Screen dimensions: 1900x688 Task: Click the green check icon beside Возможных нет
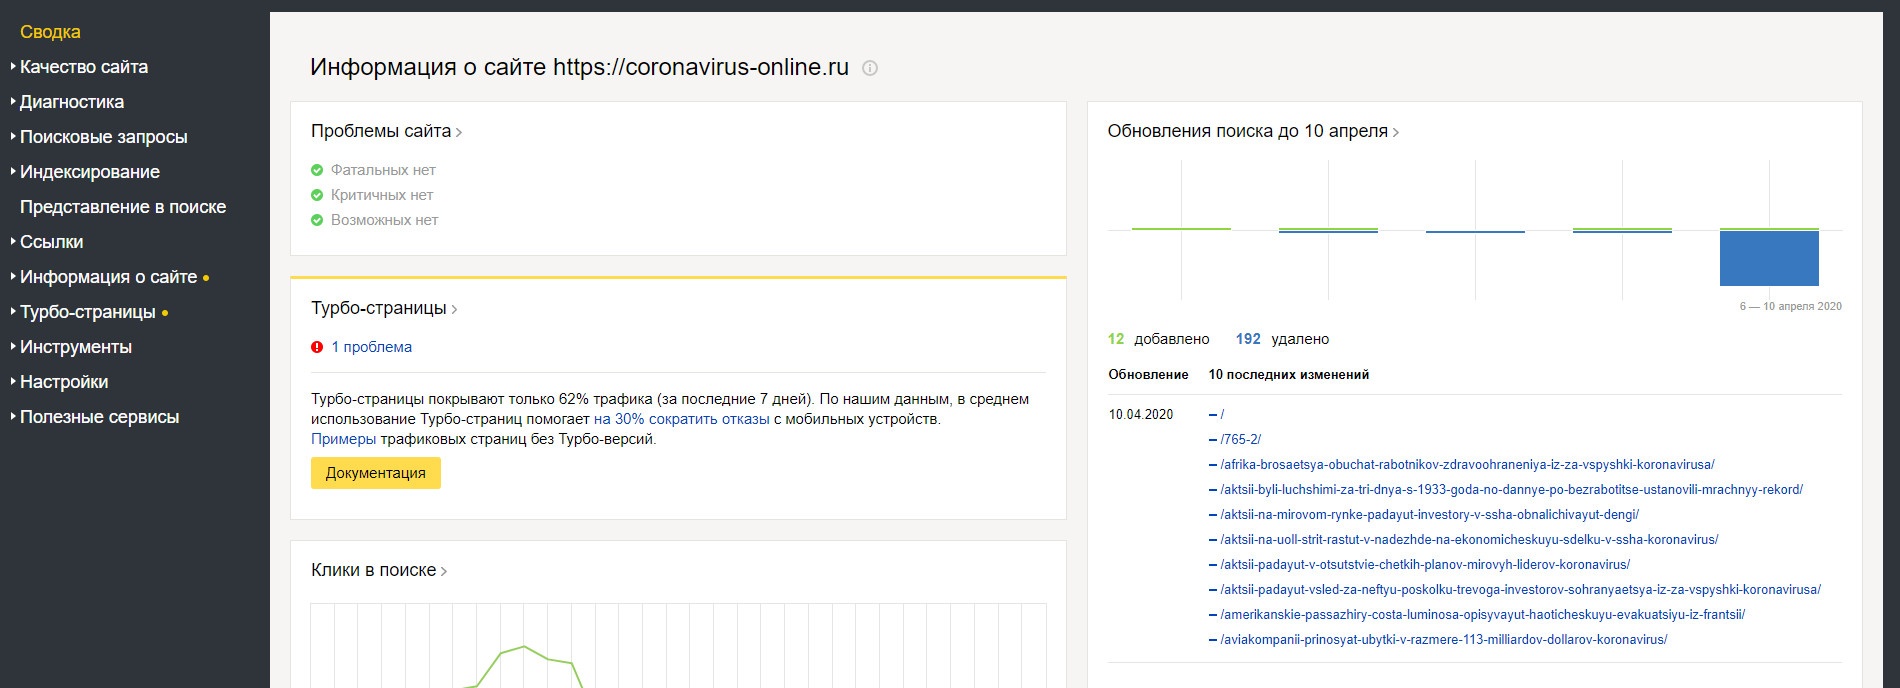coord(317,220)
